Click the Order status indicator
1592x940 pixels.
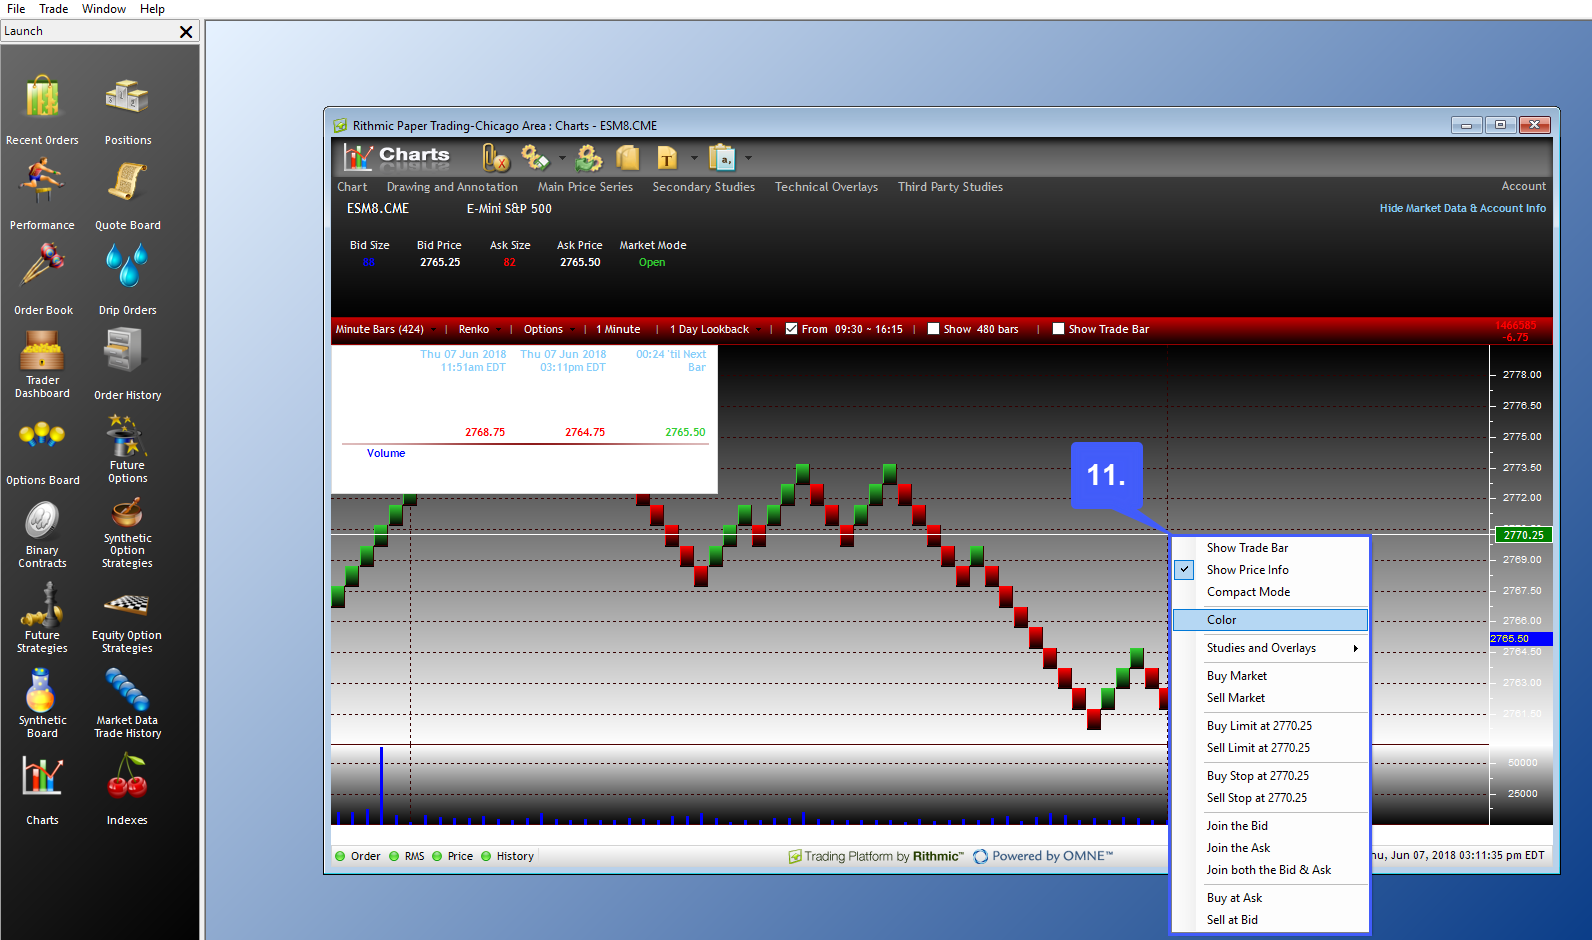(358, 856)
